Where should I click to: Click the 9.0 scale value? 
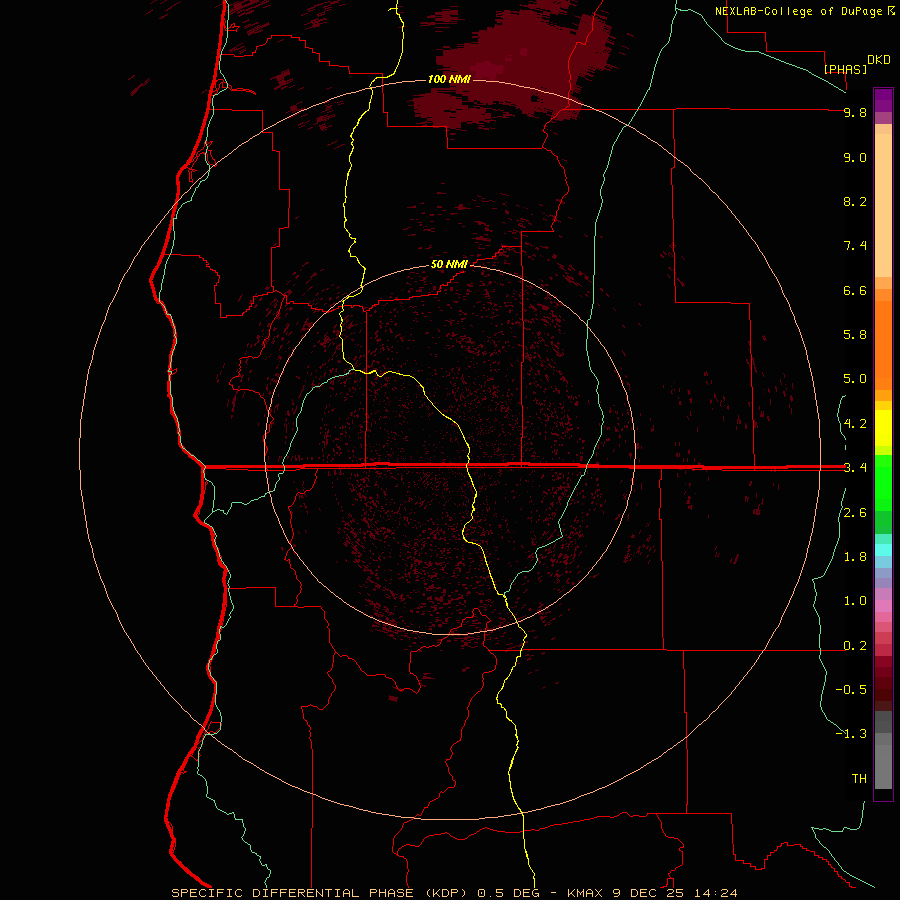(x=855, y=157)
